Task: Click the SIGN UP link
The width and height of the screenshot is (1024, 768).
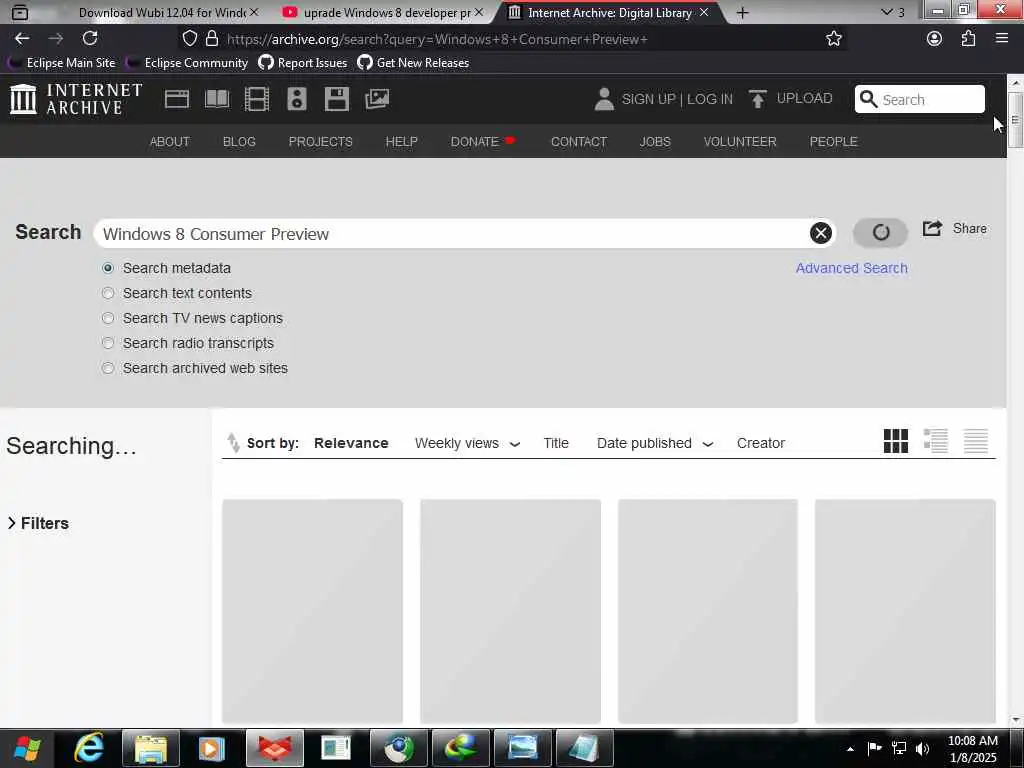Action: 648,99
